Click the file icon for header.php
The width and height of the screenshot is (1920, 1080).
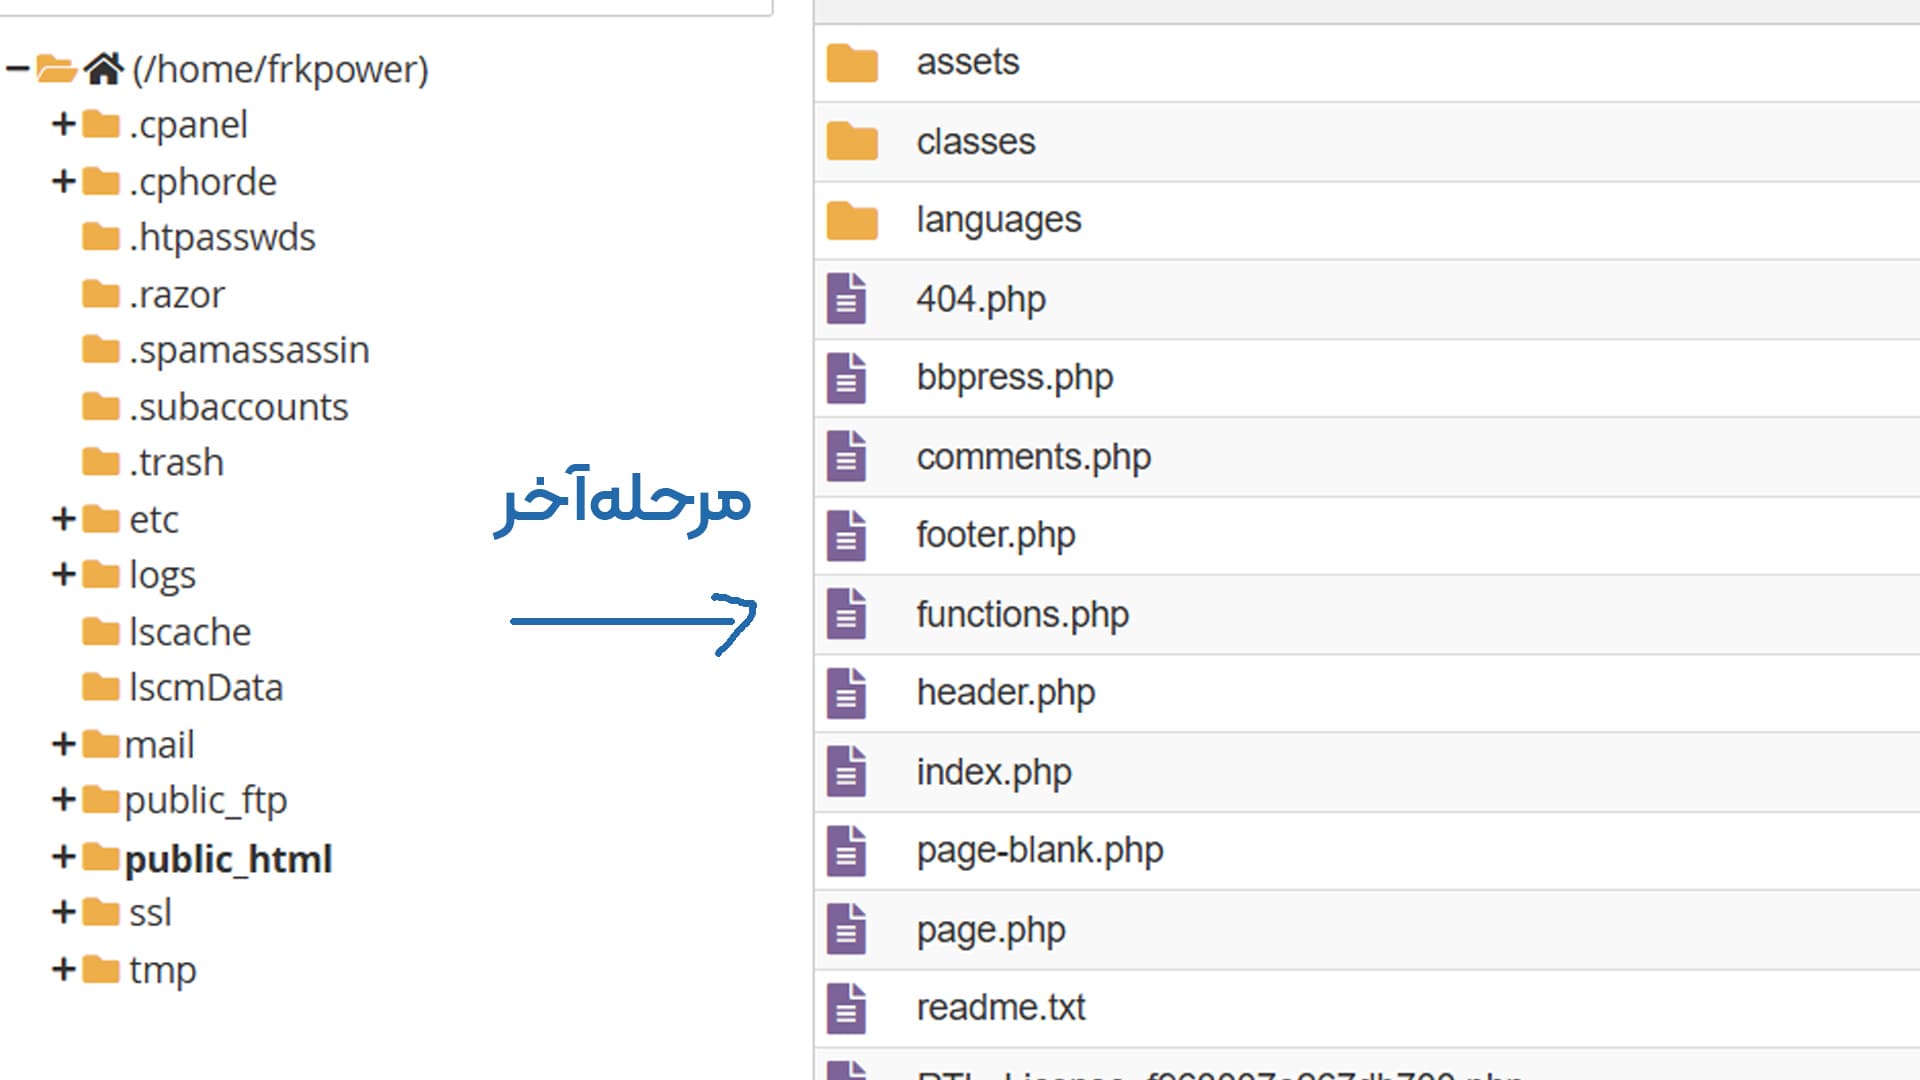click(847, 693)
